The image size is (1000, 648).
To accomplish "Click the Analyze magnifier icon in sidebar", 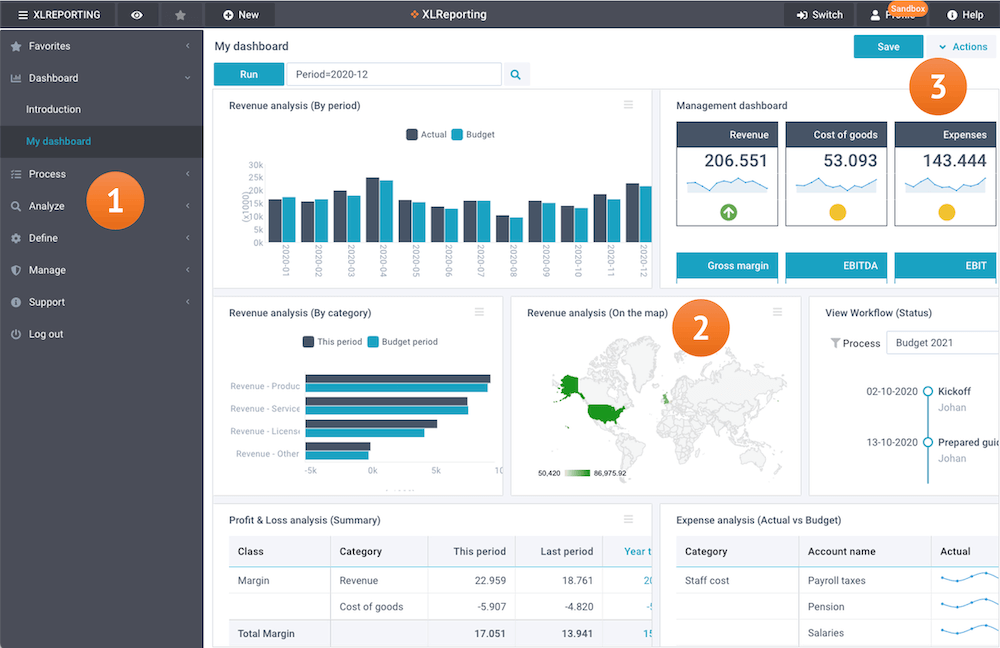I will [x=16, y=206].
